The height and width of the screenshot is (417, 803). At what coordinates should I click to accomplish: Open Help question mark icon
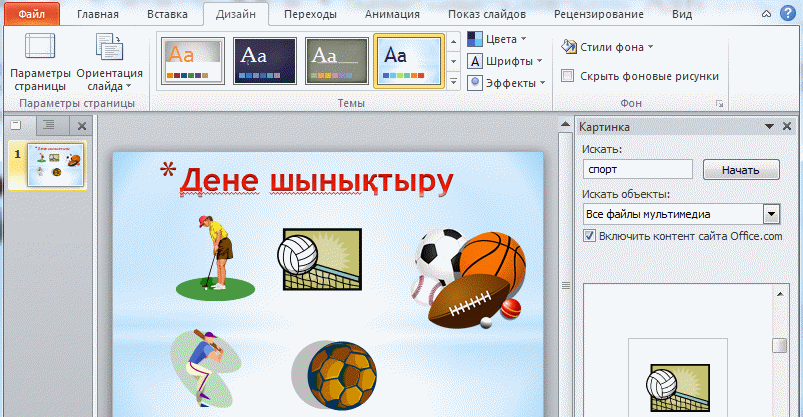tap(788, 13)
